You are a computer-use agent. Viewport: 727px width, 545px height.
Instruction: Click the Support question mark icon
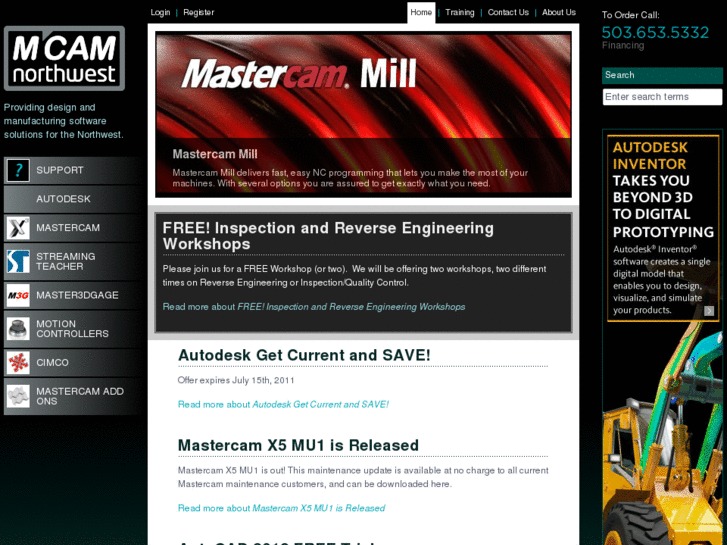coord(18,170)
